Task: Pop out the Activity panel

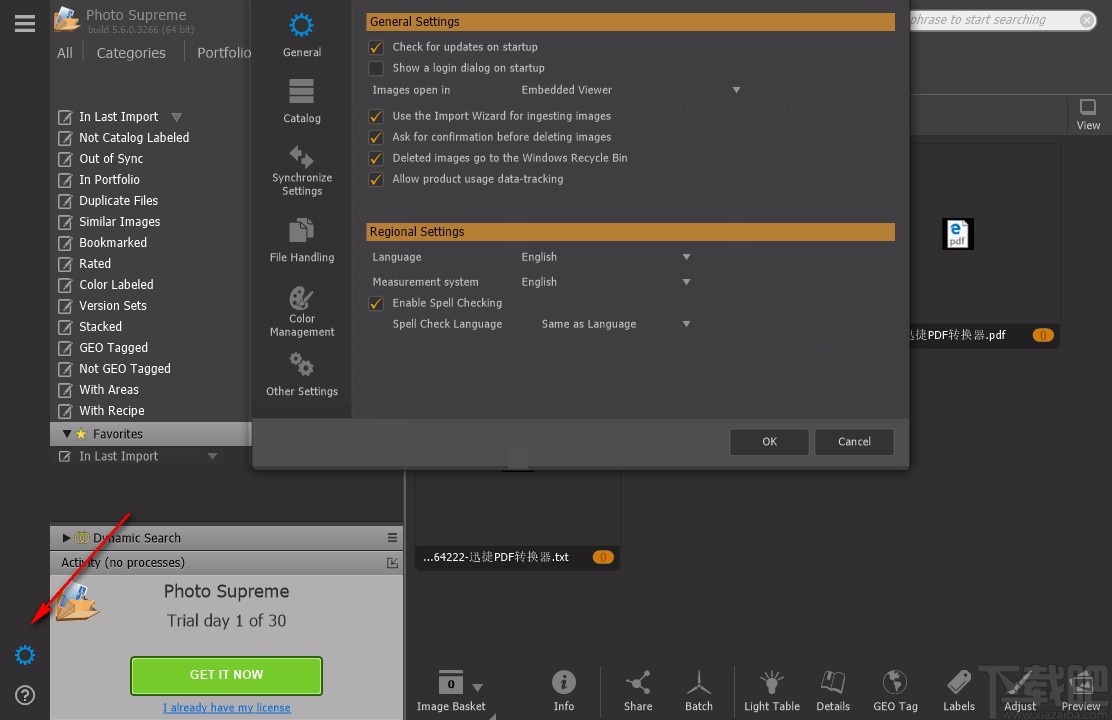Action: click(392, 563)
